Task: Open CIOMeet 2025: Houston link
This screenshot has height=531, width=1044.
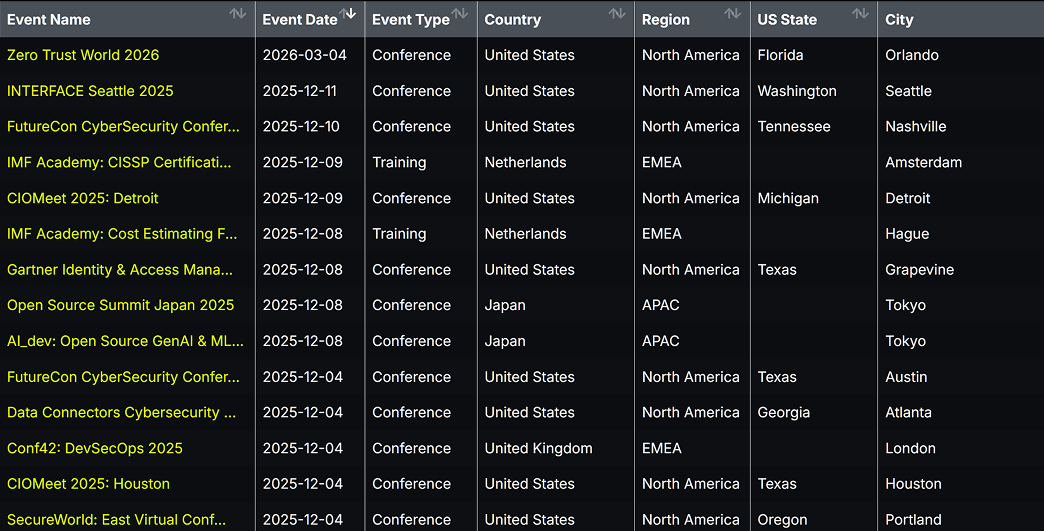Action: (89, 484)
